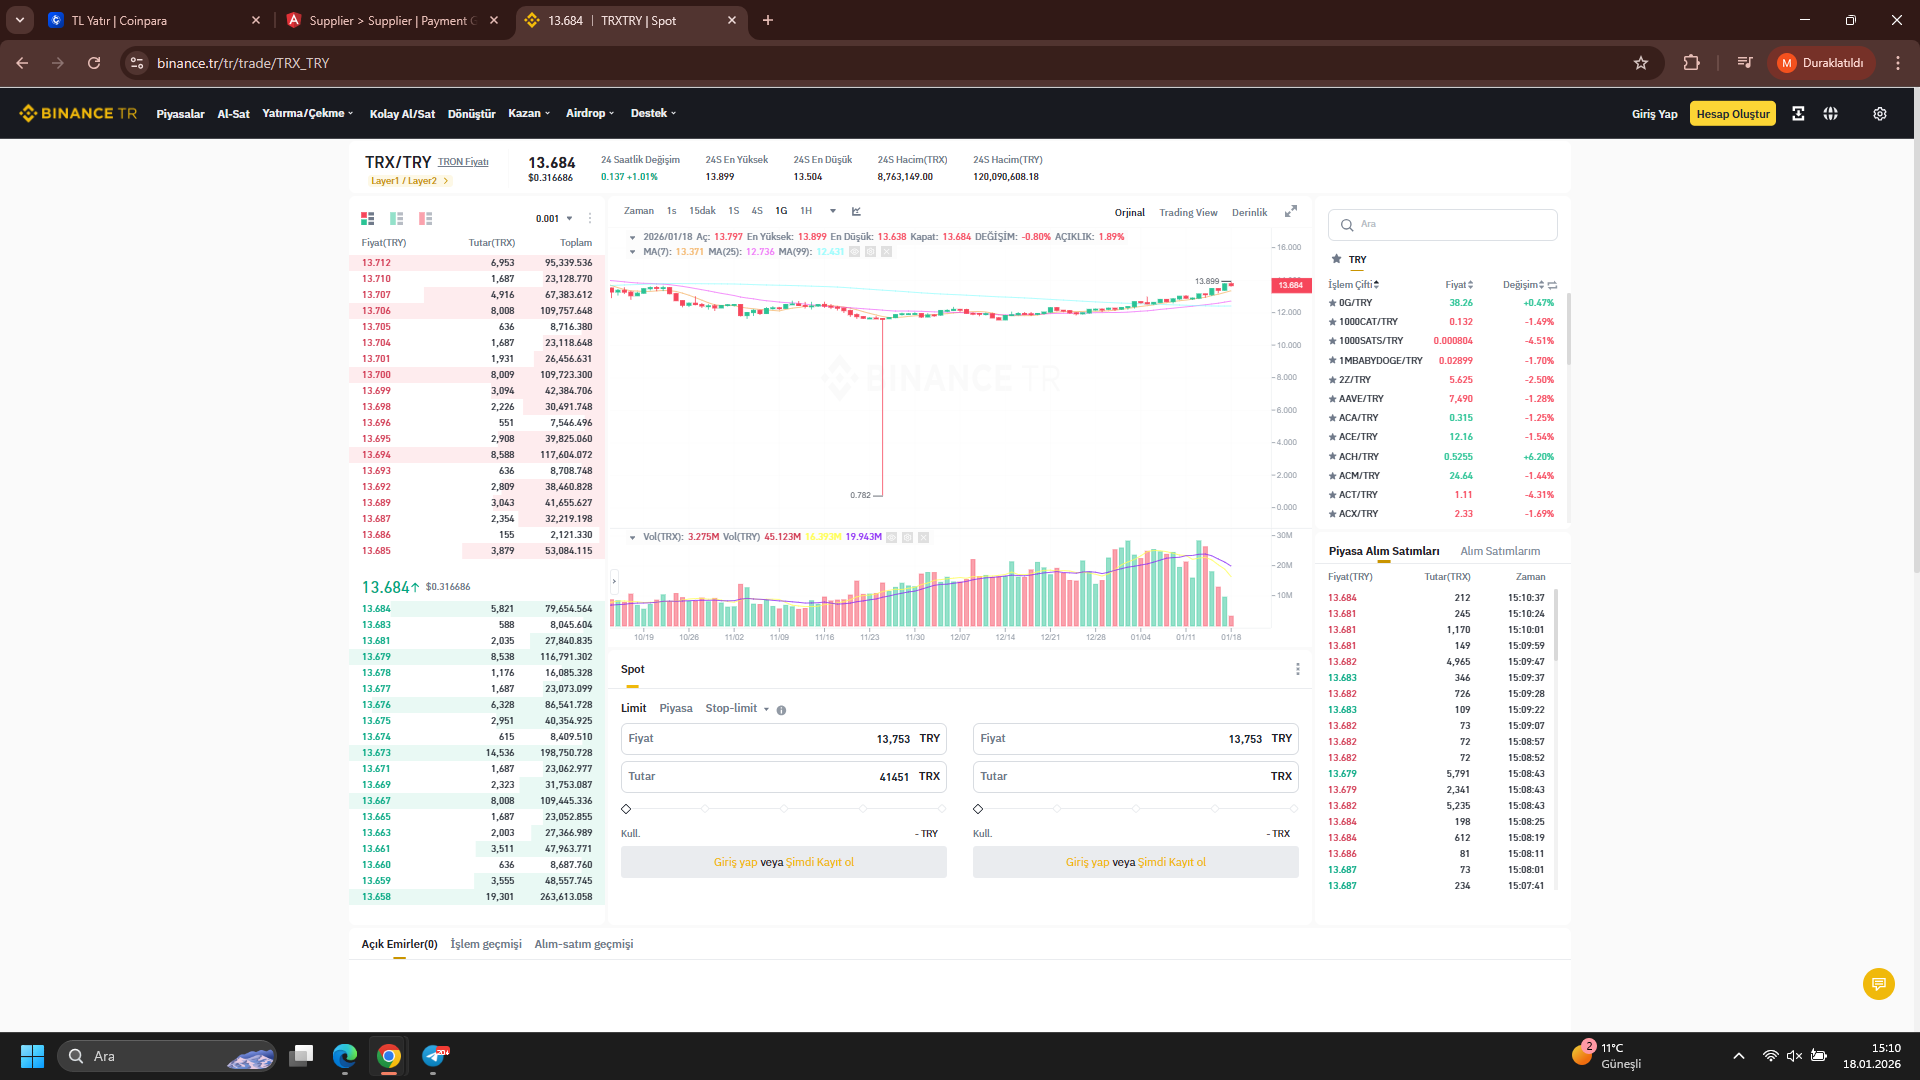Click the sell amount slider start handle
Screen dimensions: 1920x1080
[x=978, y=809]
